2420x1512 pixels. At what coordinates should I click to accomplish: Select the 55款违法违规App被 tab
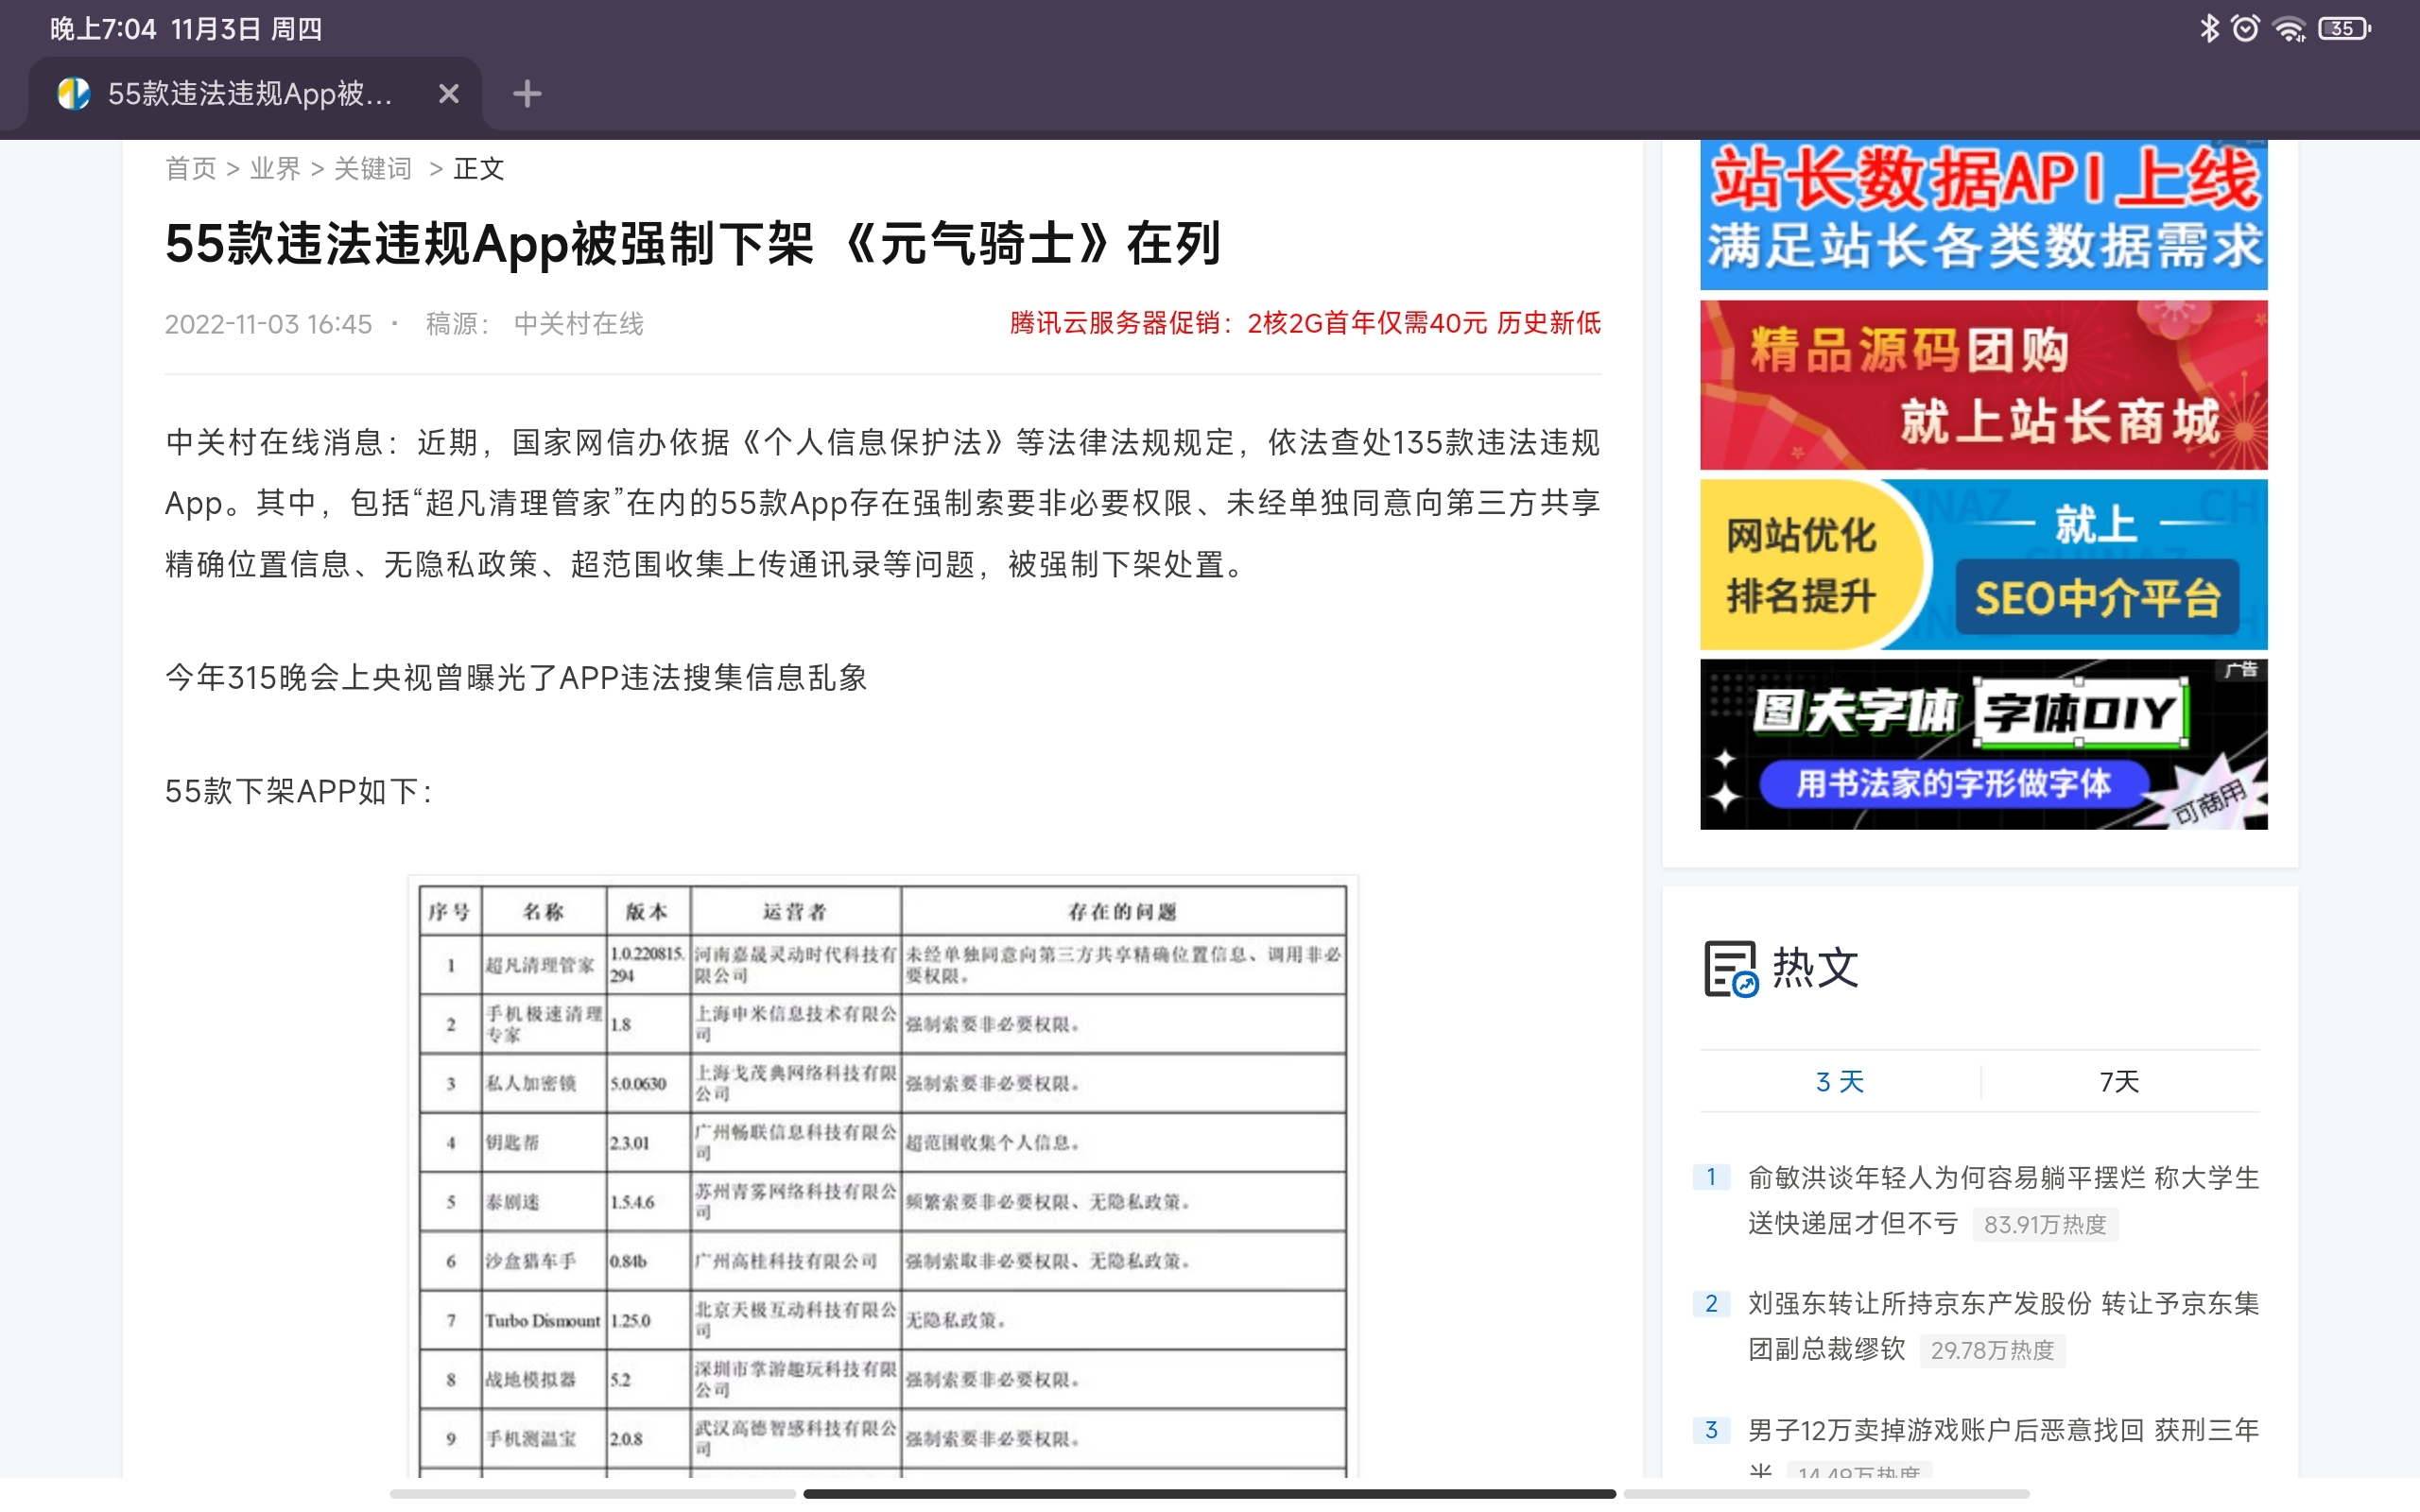coord(254,94)
